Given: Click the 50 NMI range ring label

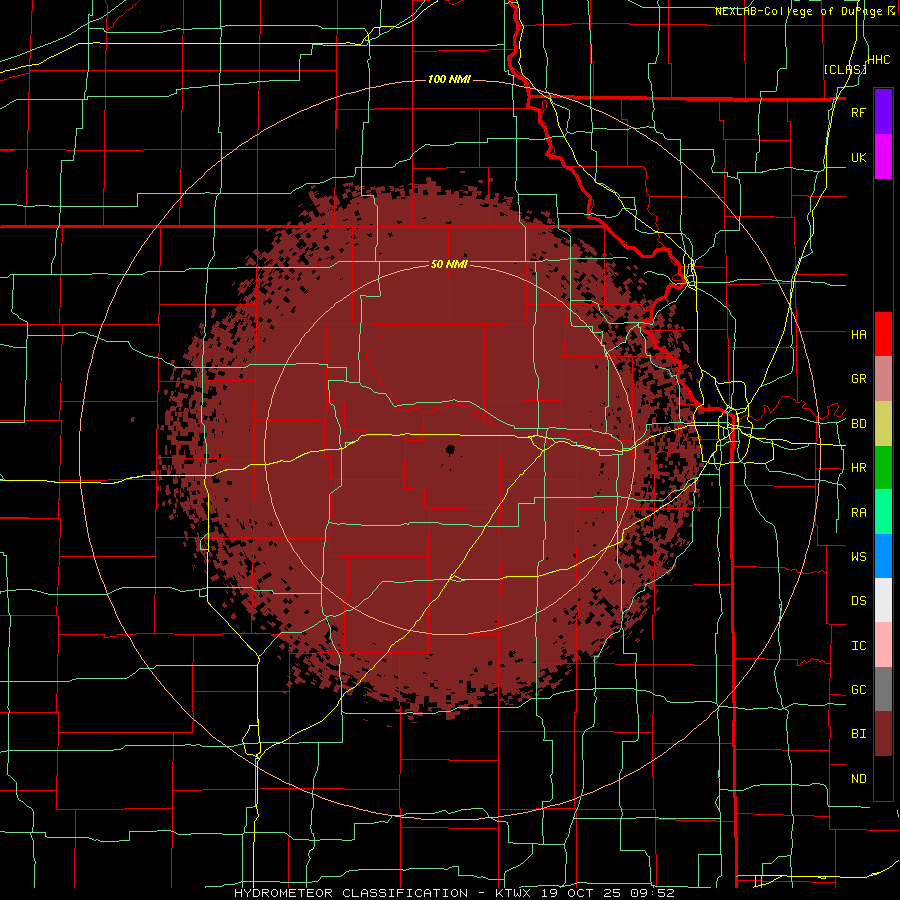Looking at the screenshot, I should pos(449,265).
